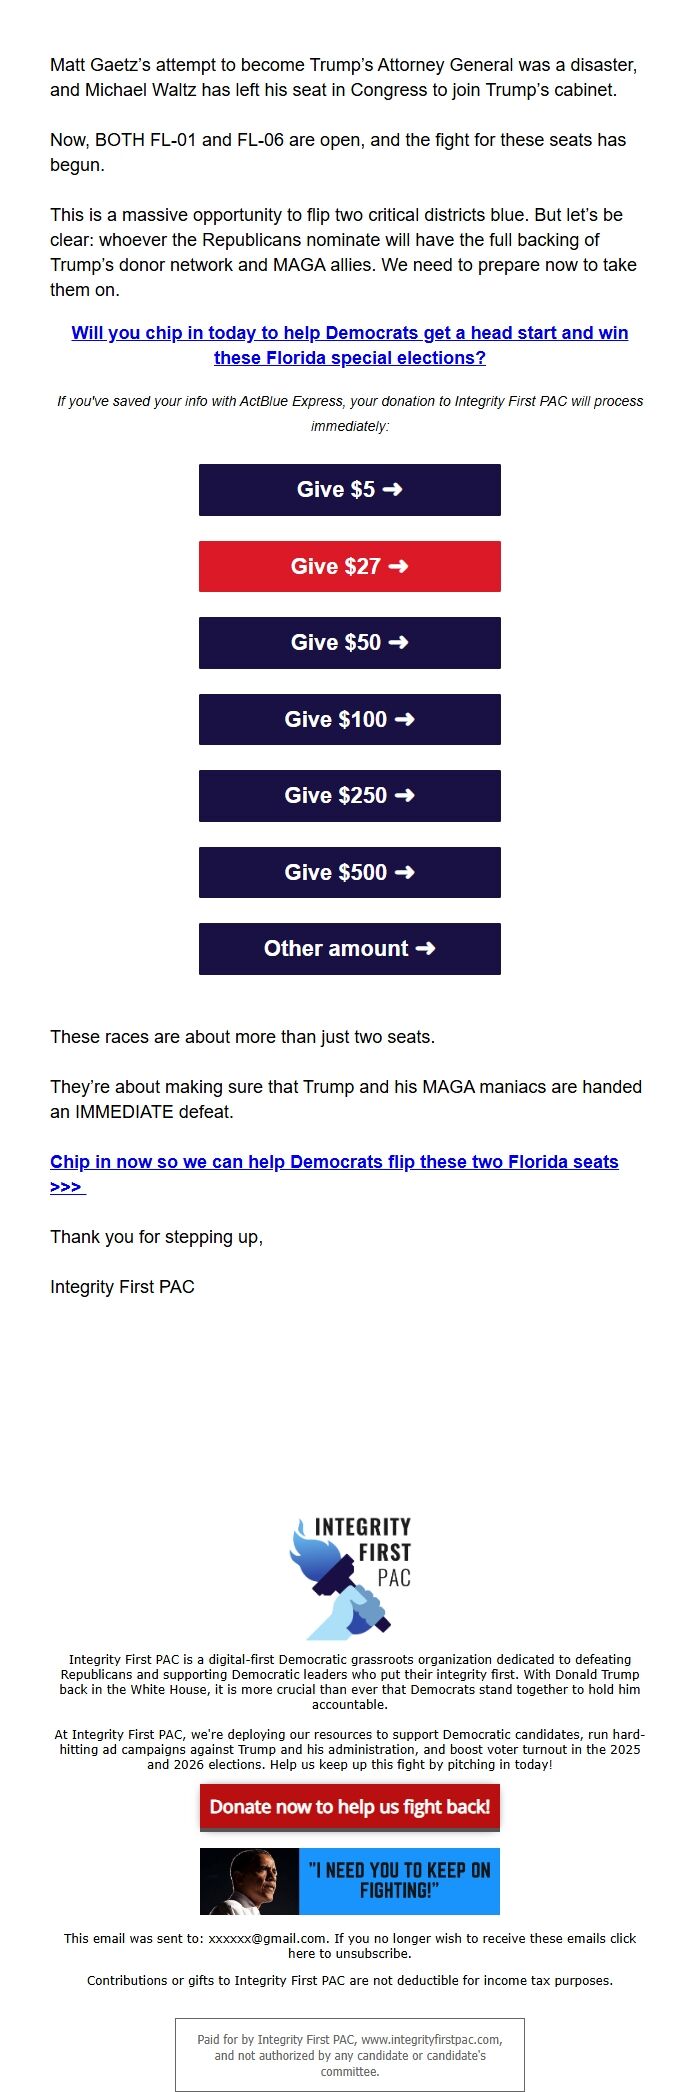
Task: Click the arrow icon on Give $500
Action: (404, 873)
